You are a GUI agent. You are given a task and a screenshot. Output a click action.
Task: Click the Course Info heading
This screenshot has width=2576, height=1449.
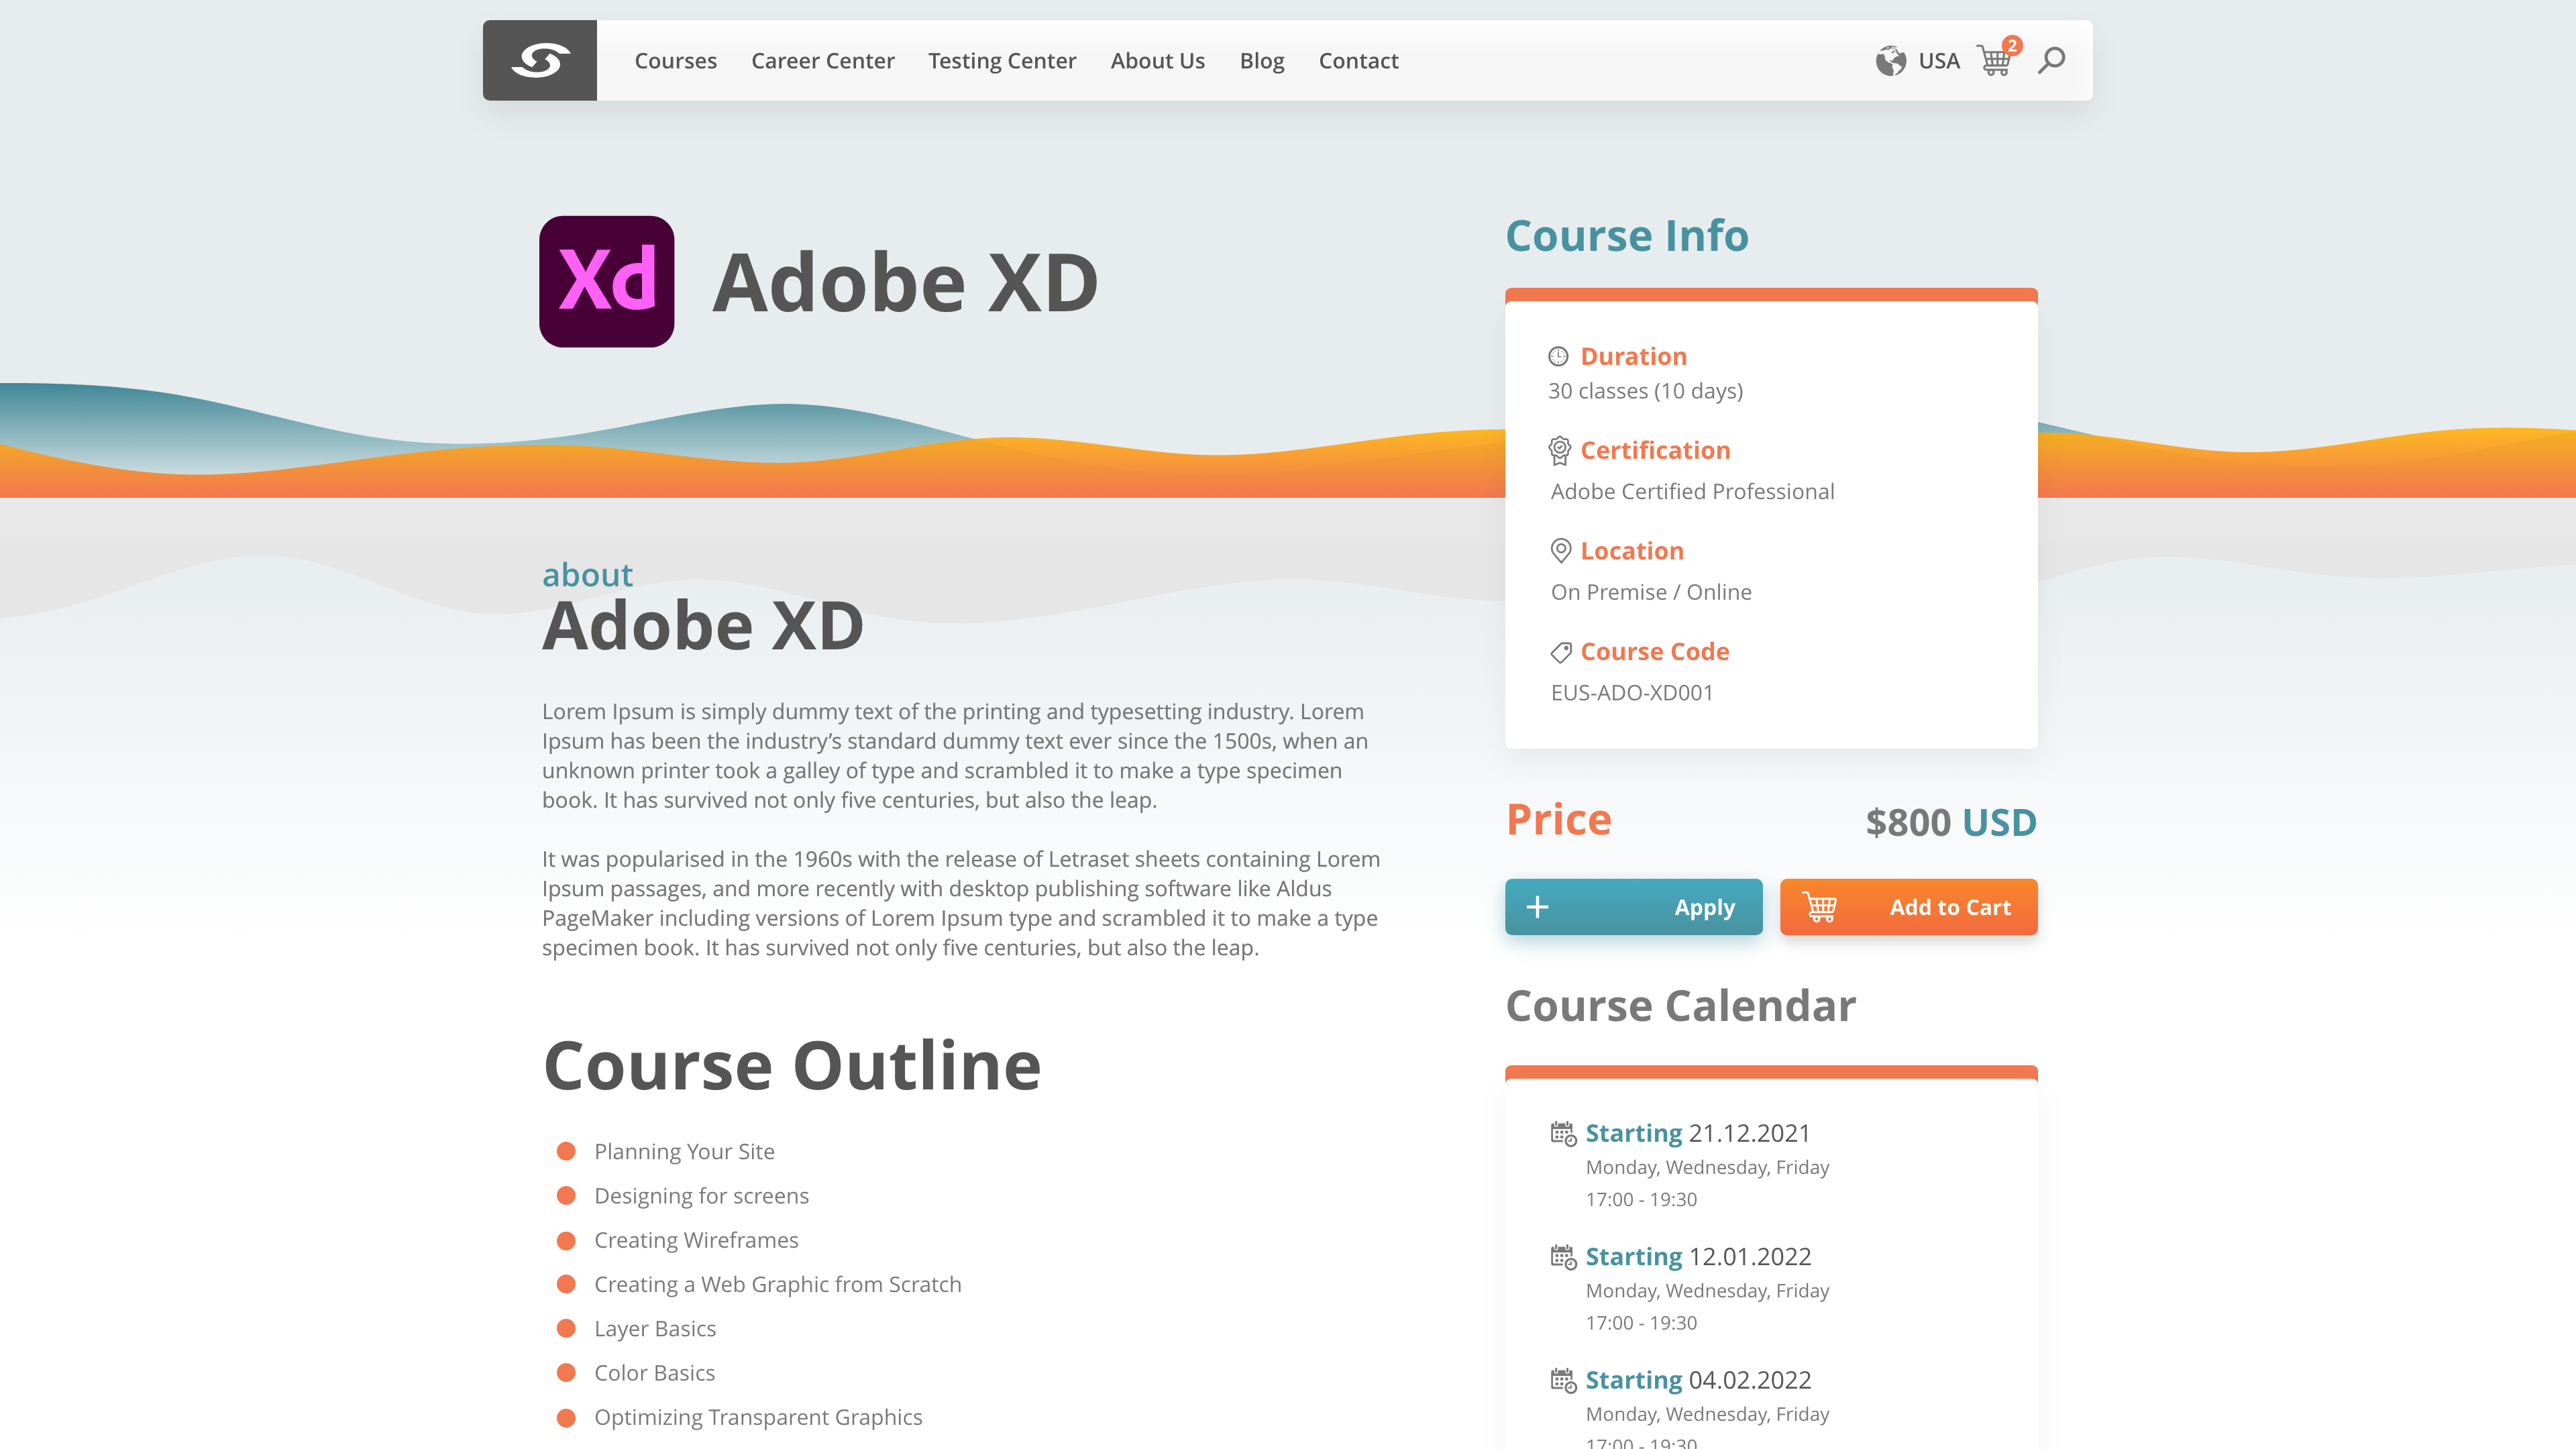(x=1626, y=235)
